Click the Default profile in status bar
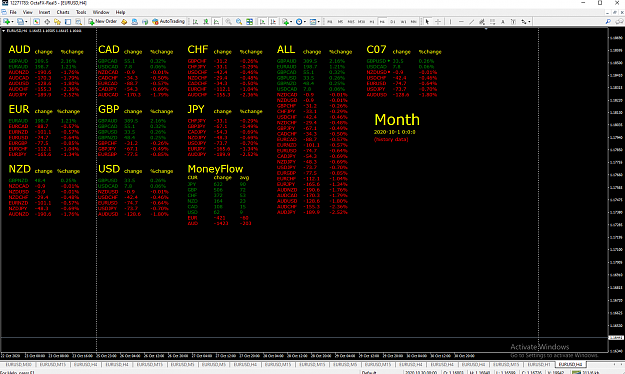The image size is (625, 374). pyautogui.click(x=369, y=372)
